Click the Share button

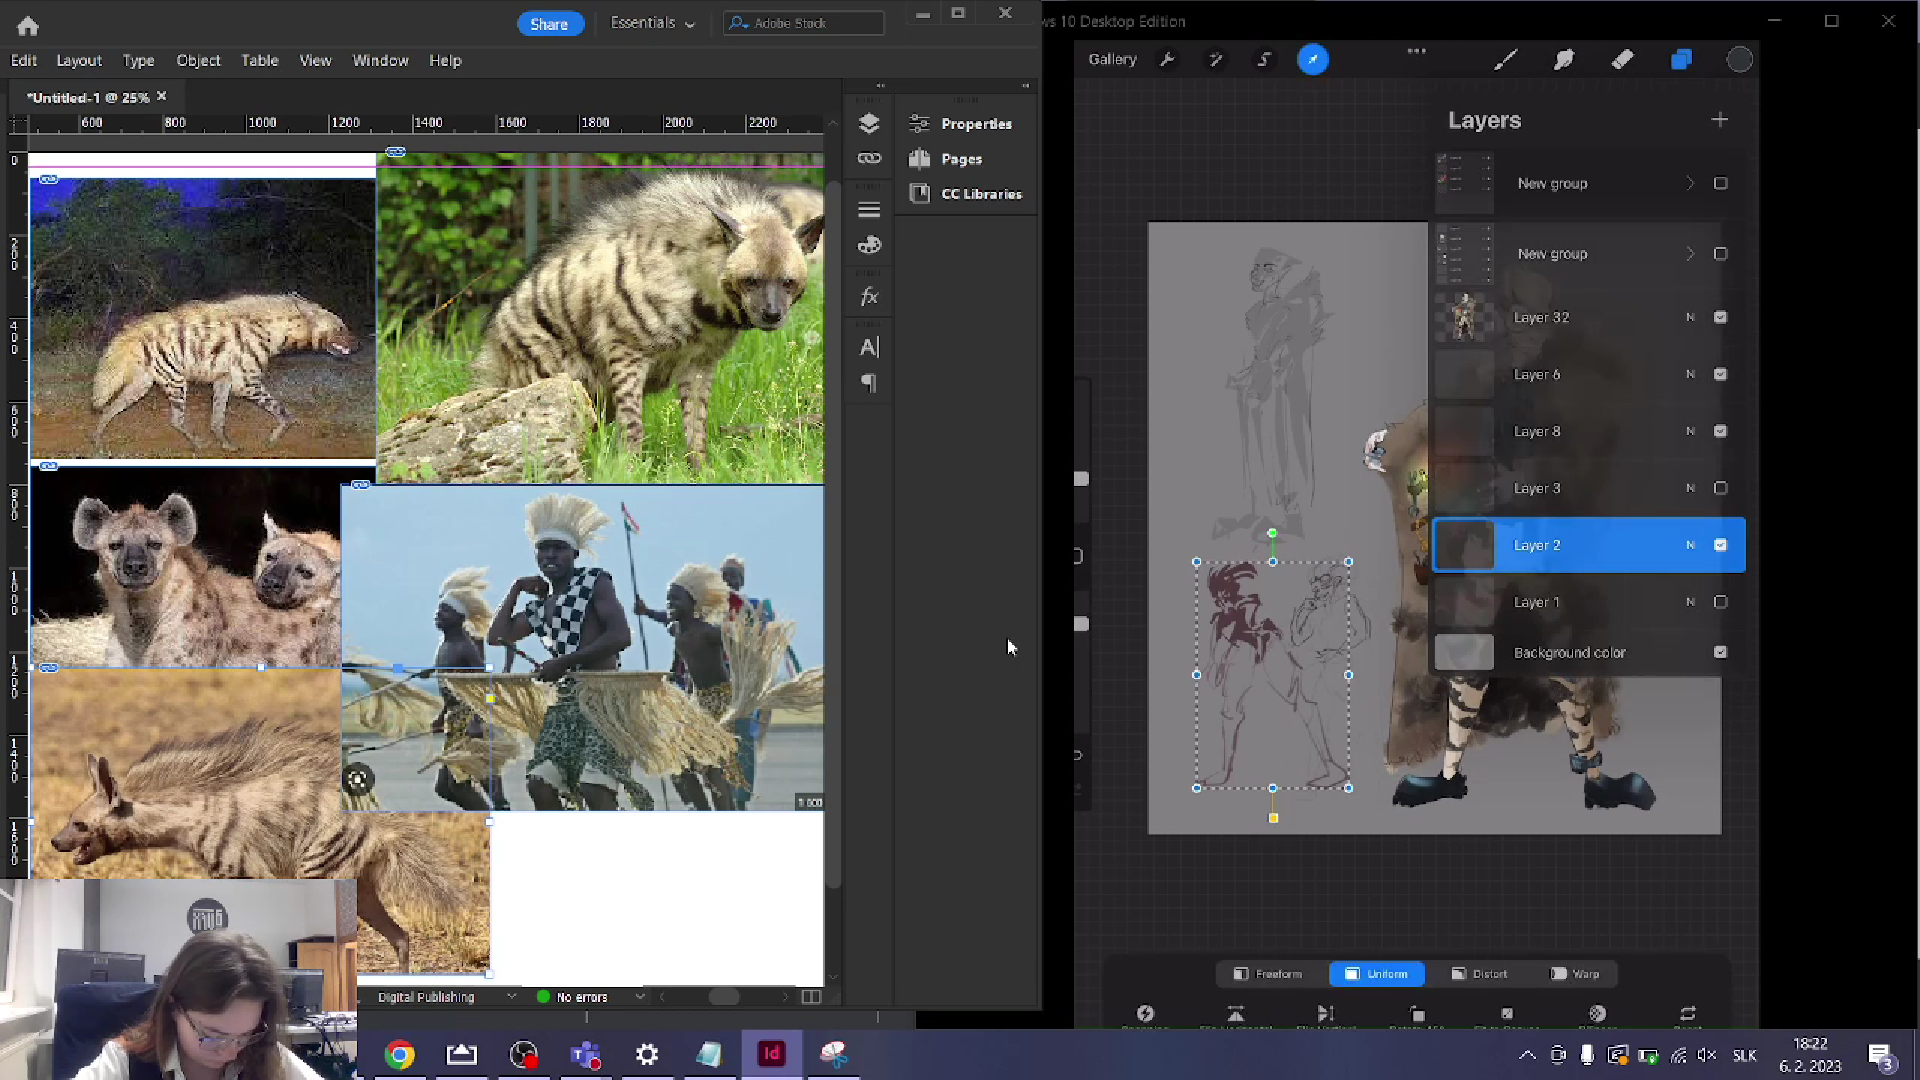click(x=549, y=24)
